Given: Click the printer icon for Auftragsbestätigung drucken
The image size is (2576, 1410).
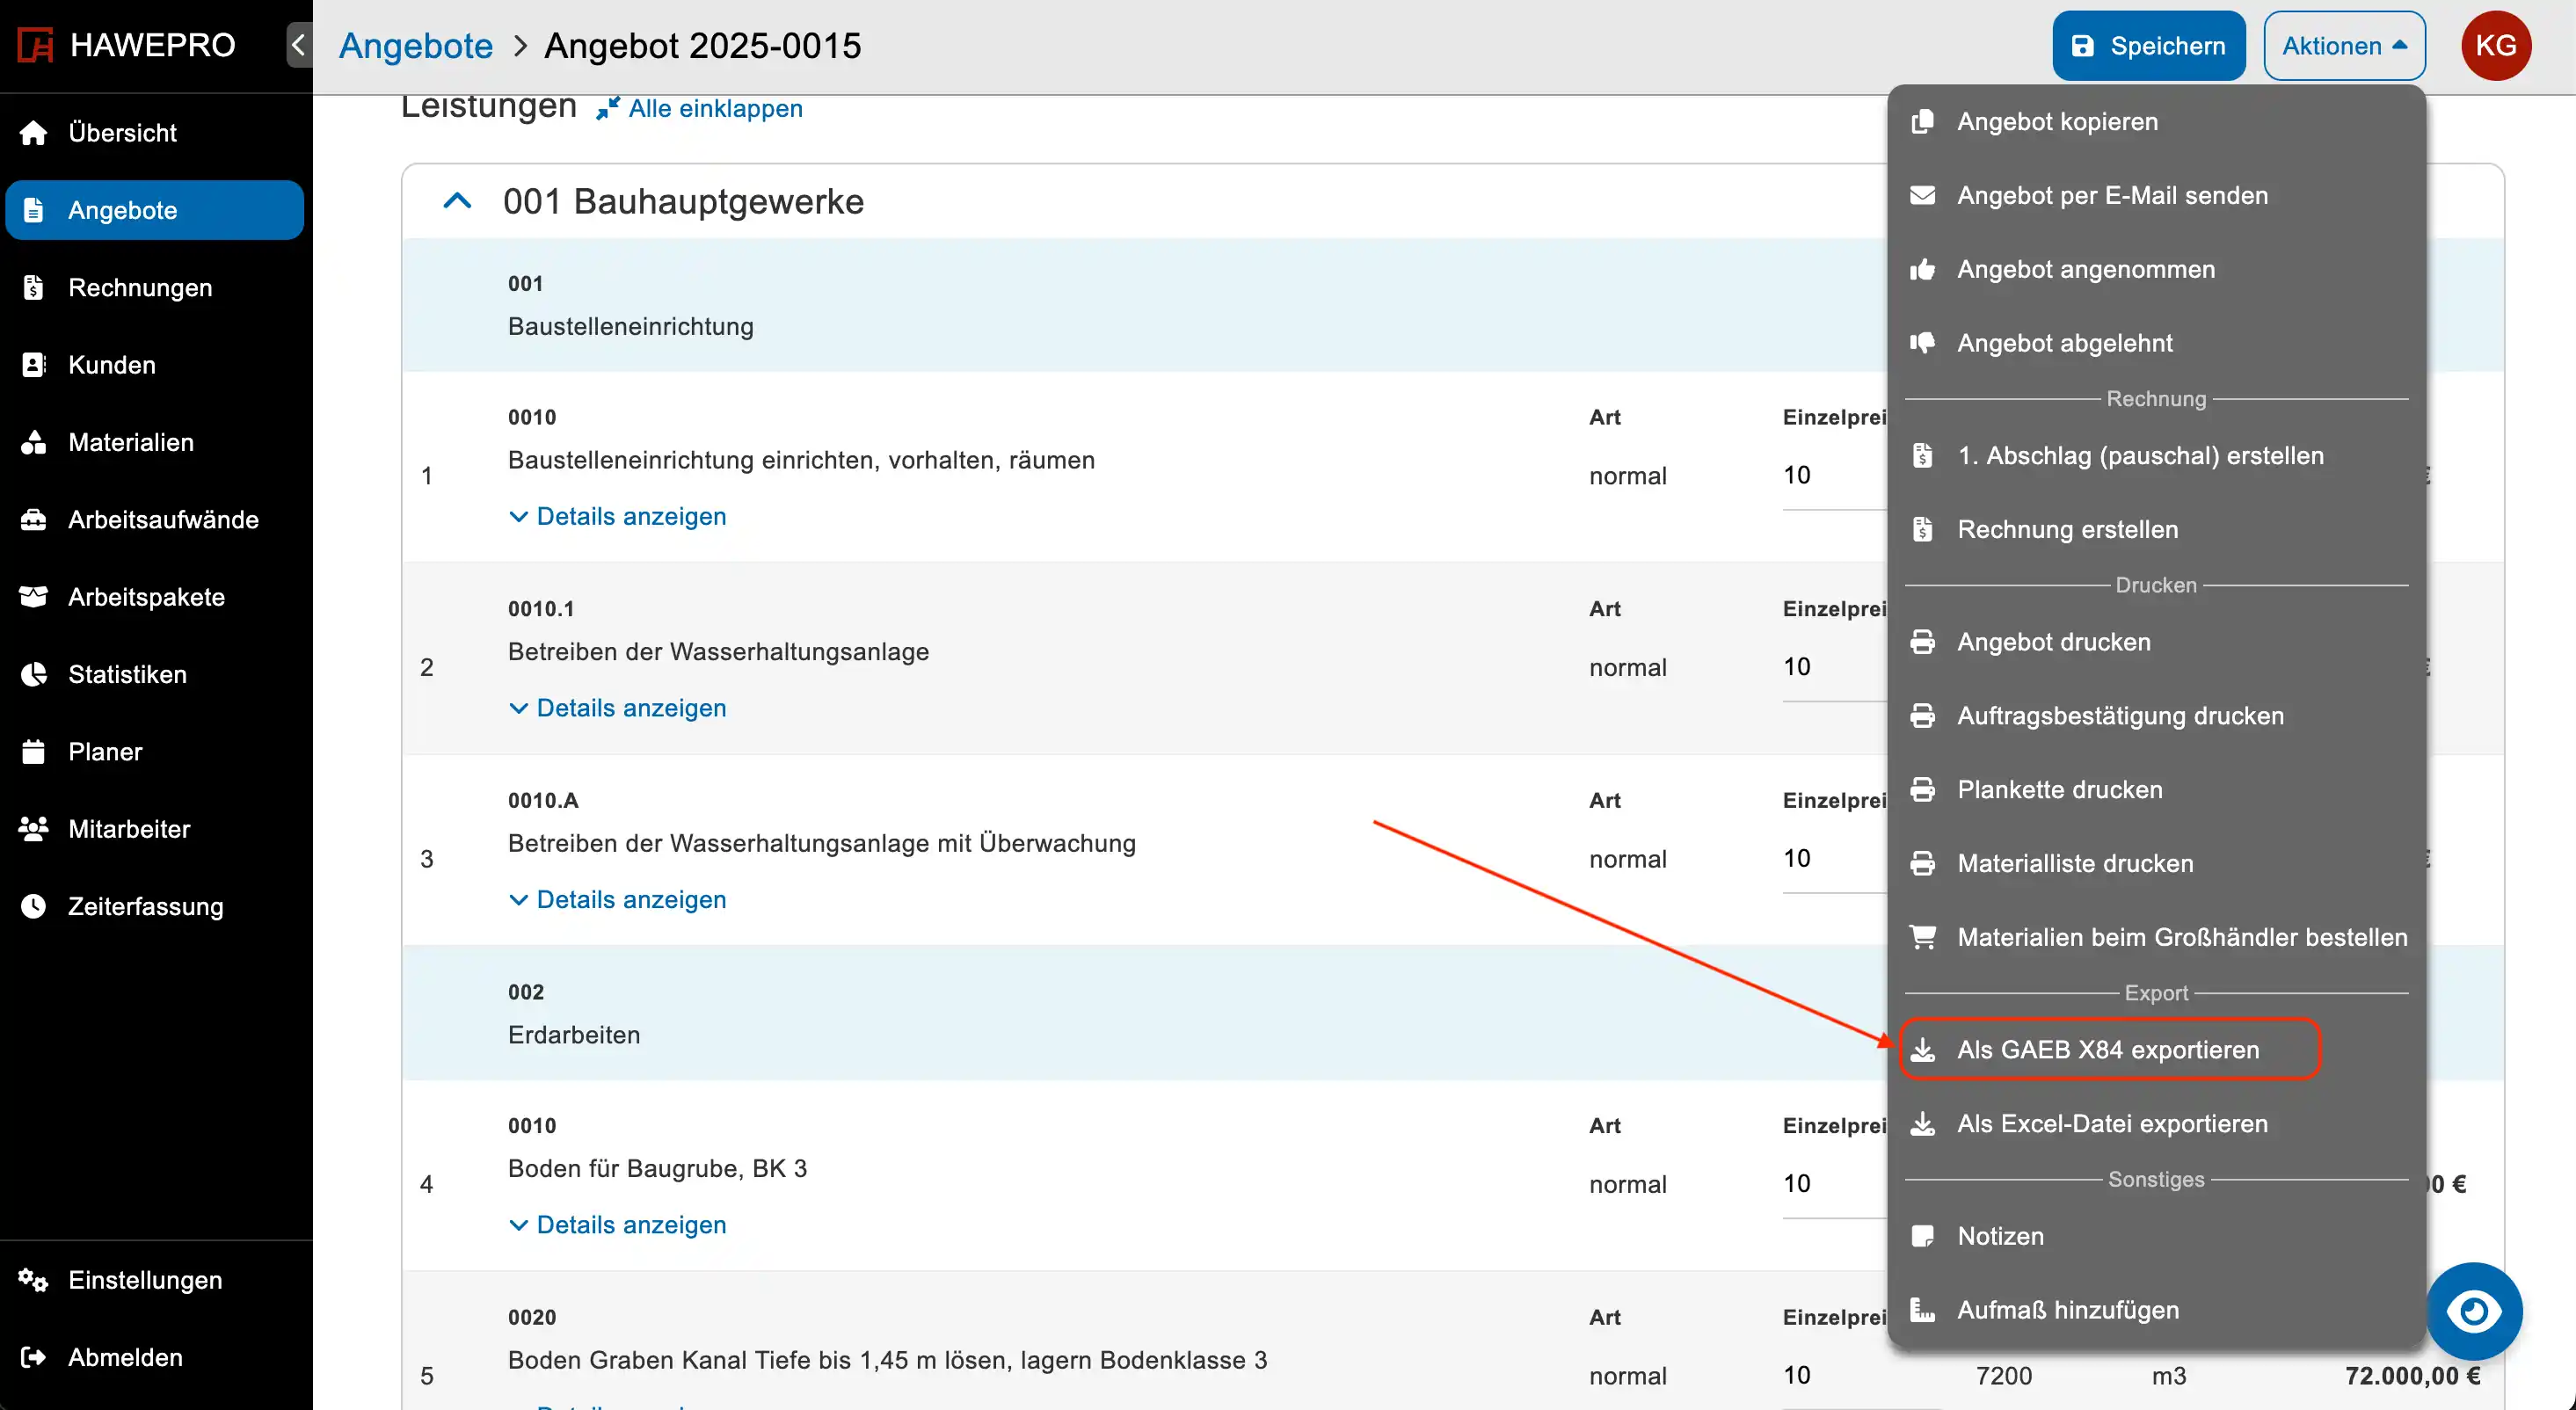Looking at the screenshot, I should (1922, 716).
